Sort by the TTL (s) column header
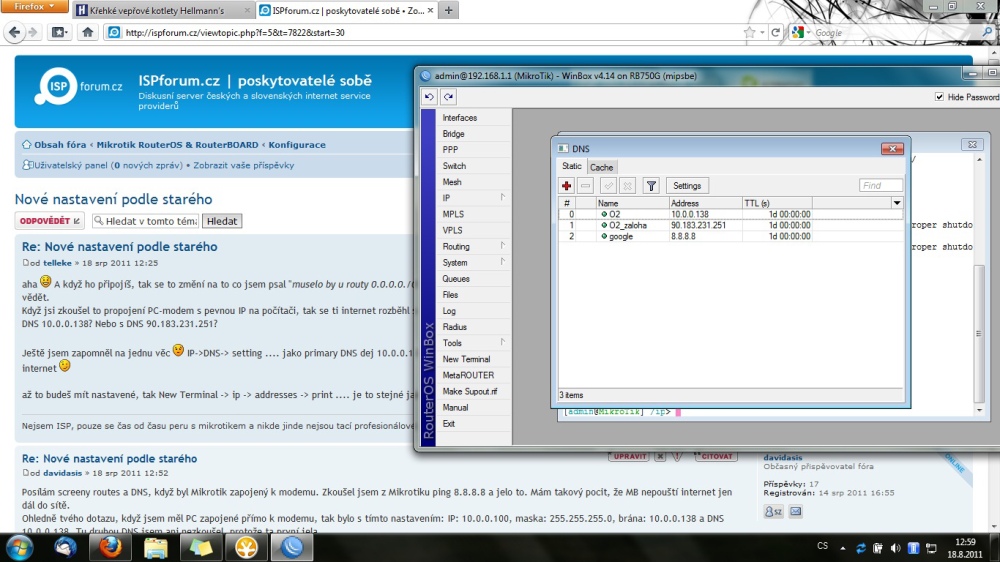This screenshot has height=562, width=1000. click(777, 203)
